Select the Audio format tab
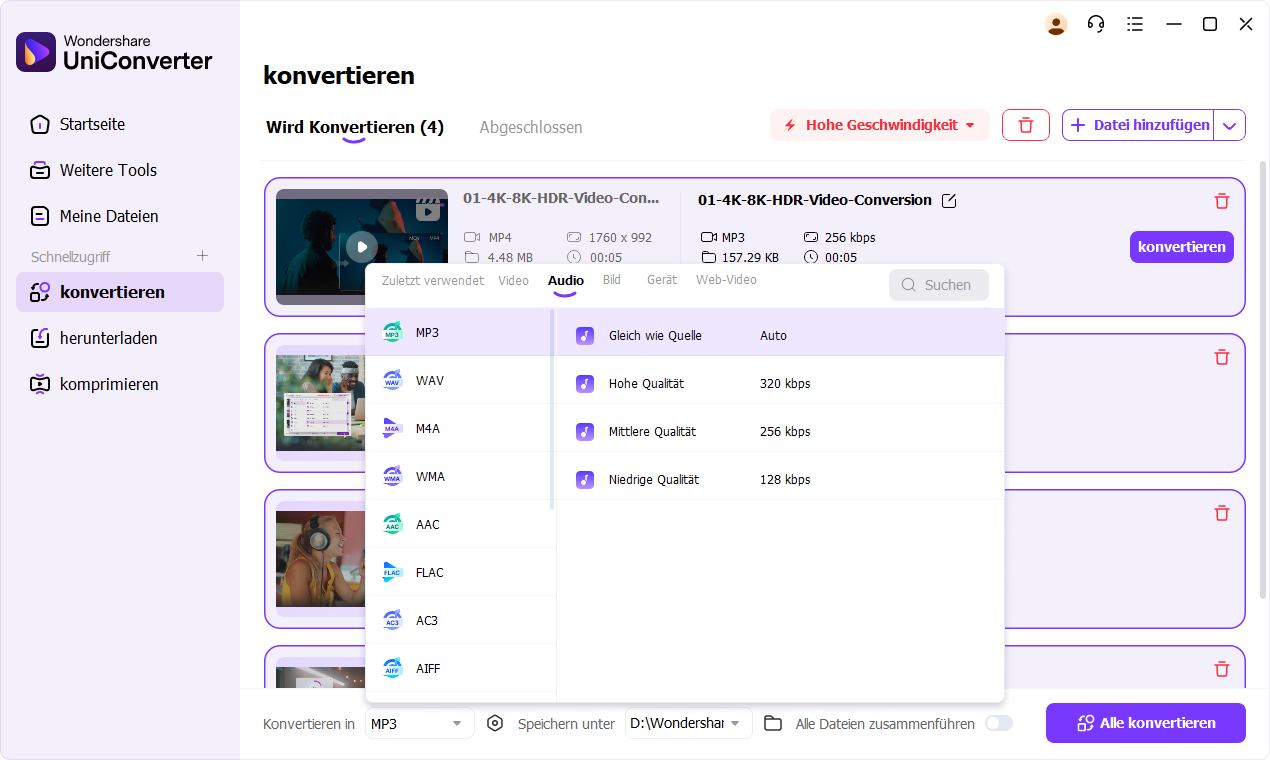The width and height of the screenshot is (1270, 760). (566, 281)
